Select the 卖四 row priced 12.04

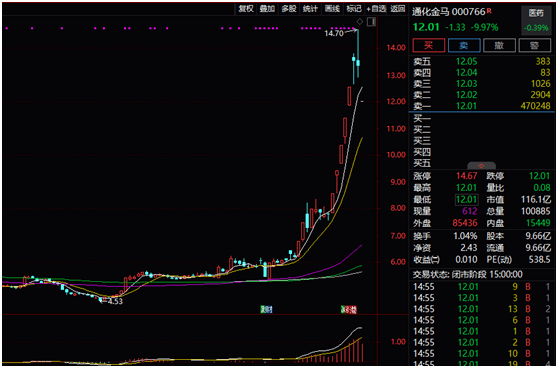(x=481, y=73)
